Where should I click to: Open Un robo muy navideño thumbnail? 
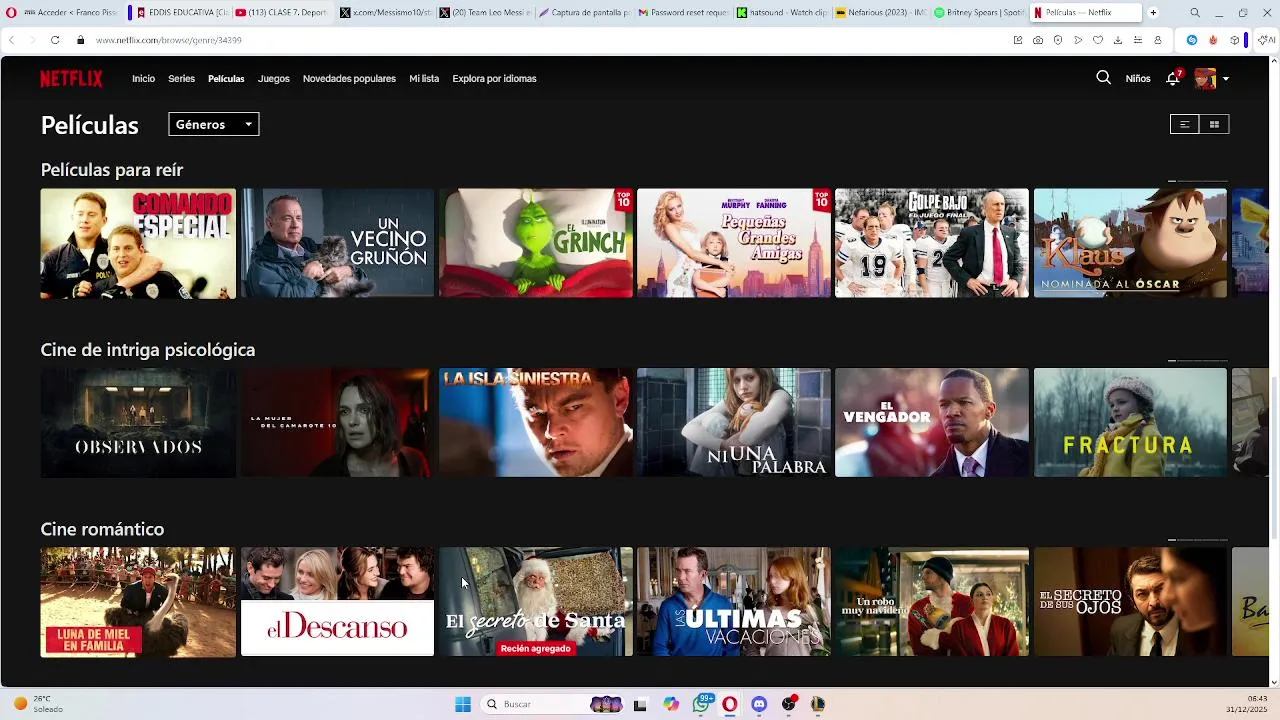pyautogui.click(x=932, y=602)
